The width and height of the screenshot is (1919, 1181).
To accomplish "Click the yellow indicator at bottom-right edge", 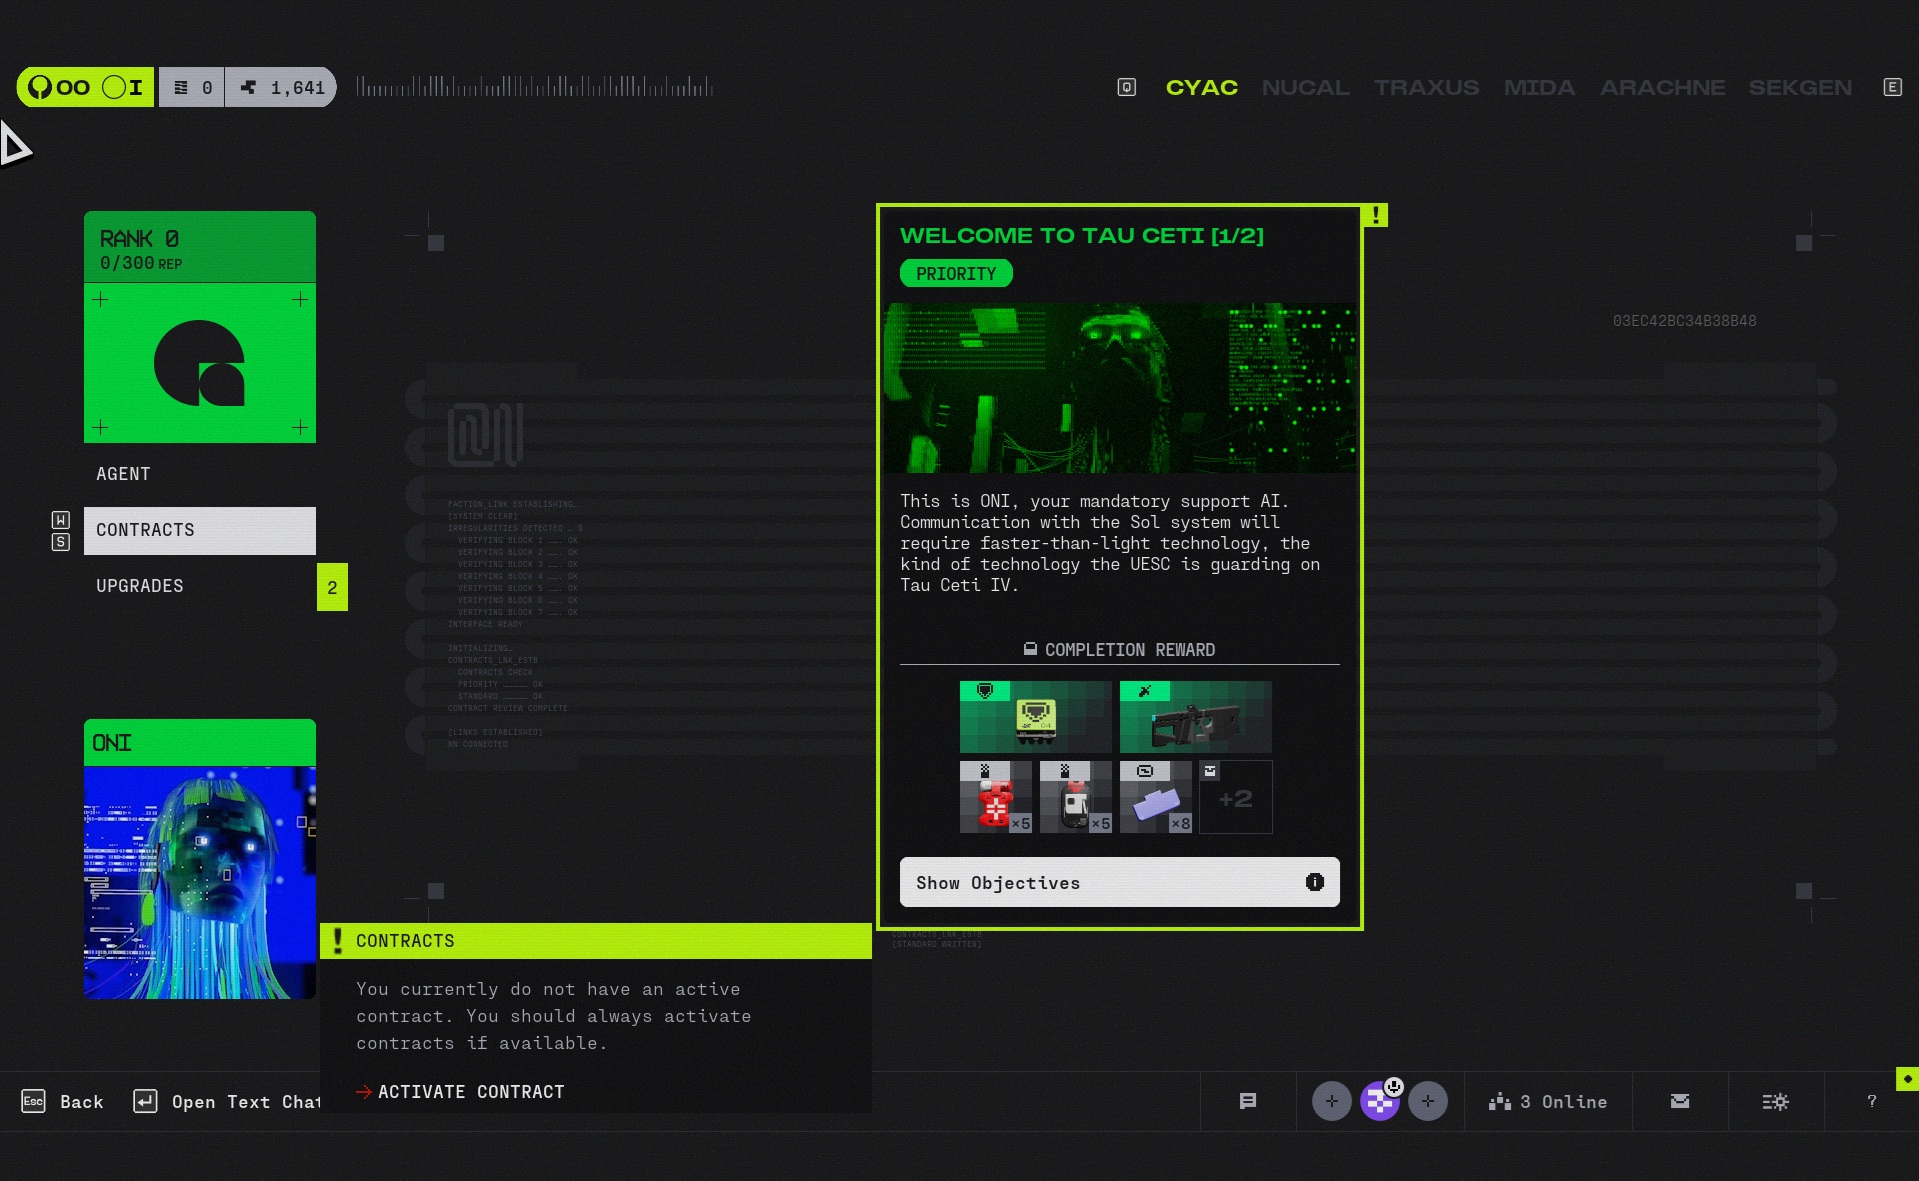I will coord(1907,1079).
